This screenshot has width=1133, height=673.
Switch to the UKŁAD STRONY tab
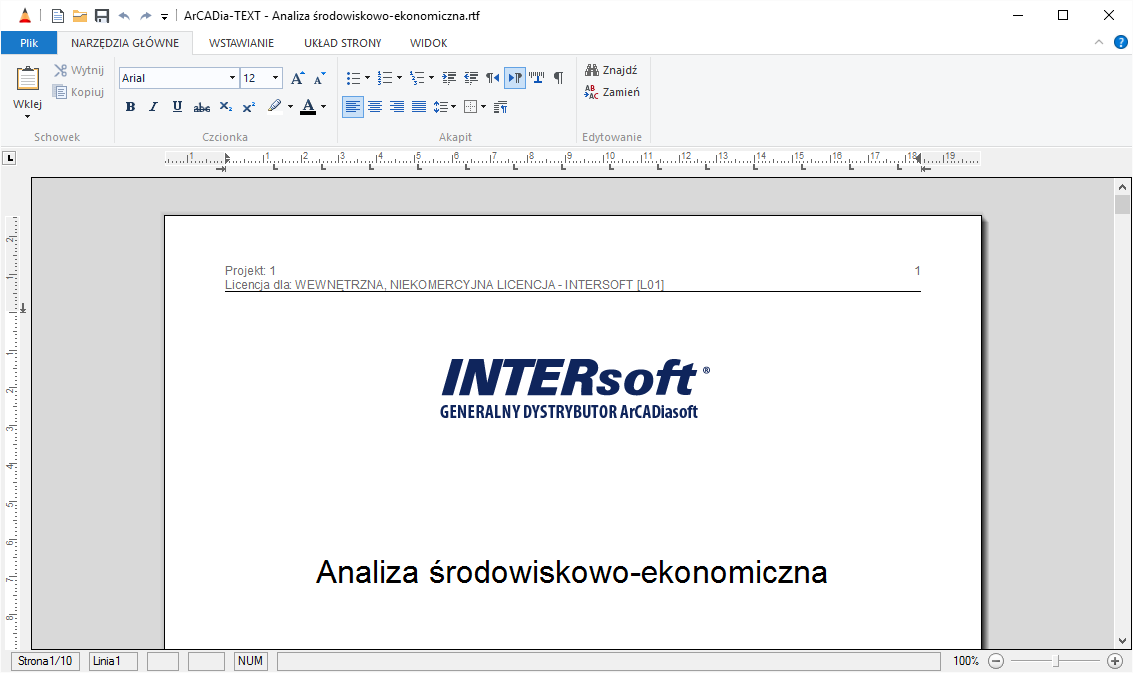tap(343, 43)
